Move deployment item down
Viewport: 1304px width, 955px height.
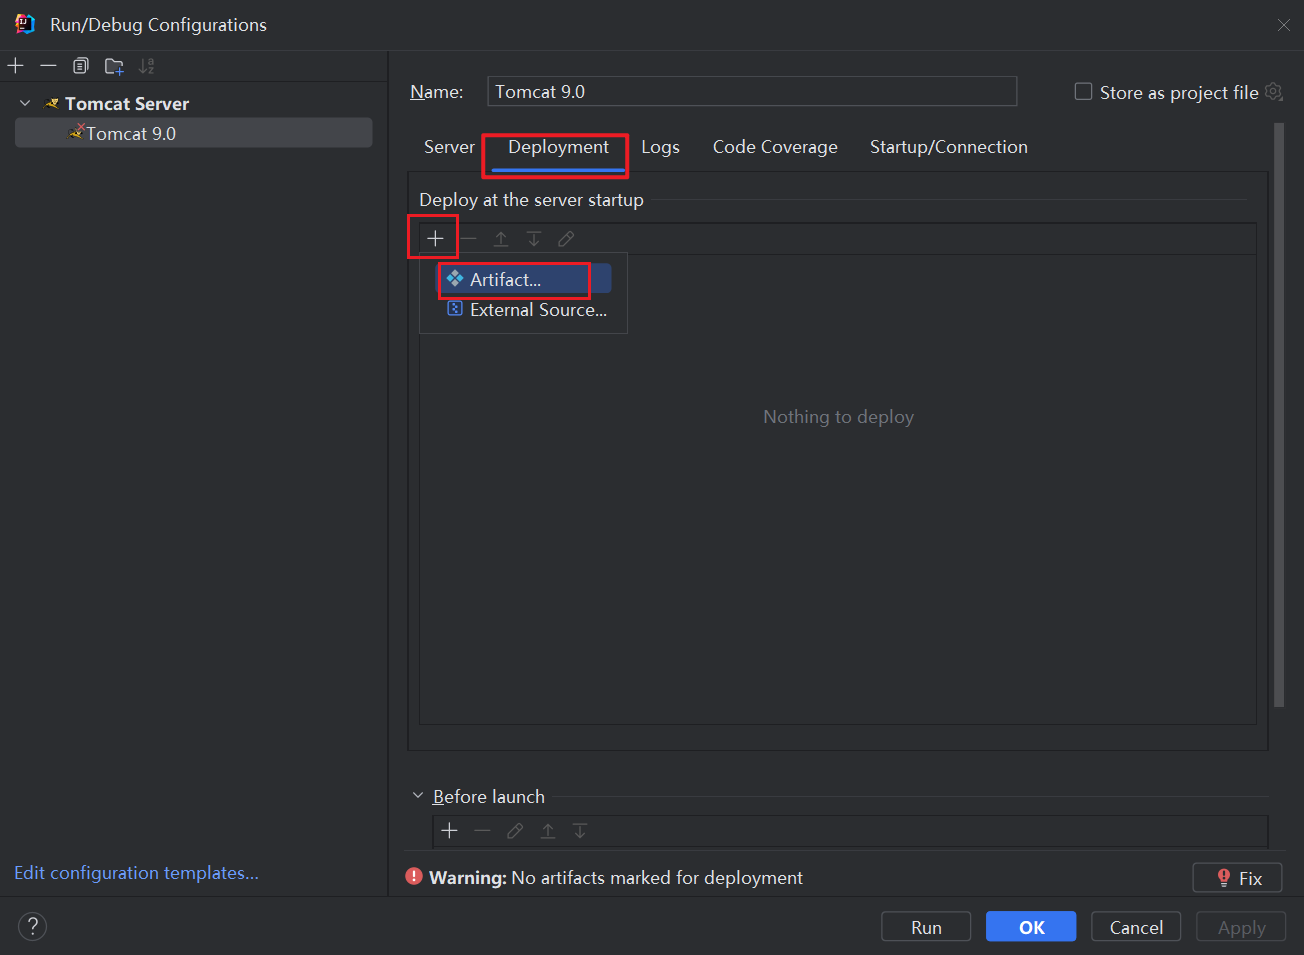click(x=534, y=238)
